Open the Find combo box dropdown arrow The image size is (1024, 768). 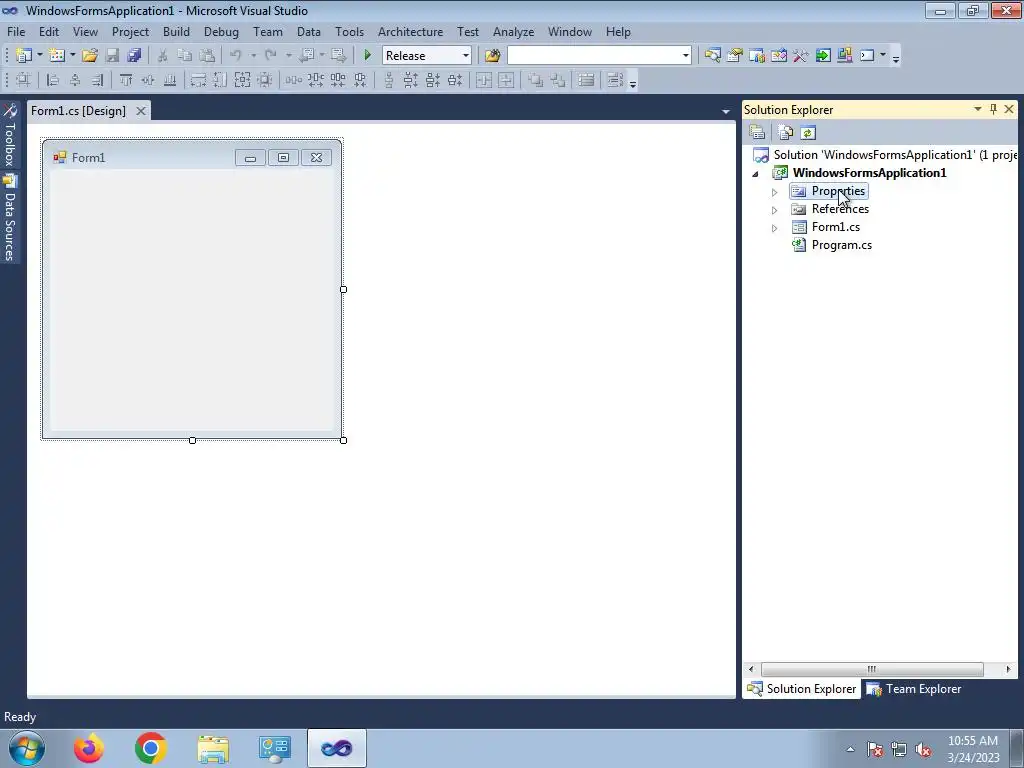(x=686, y=56)
